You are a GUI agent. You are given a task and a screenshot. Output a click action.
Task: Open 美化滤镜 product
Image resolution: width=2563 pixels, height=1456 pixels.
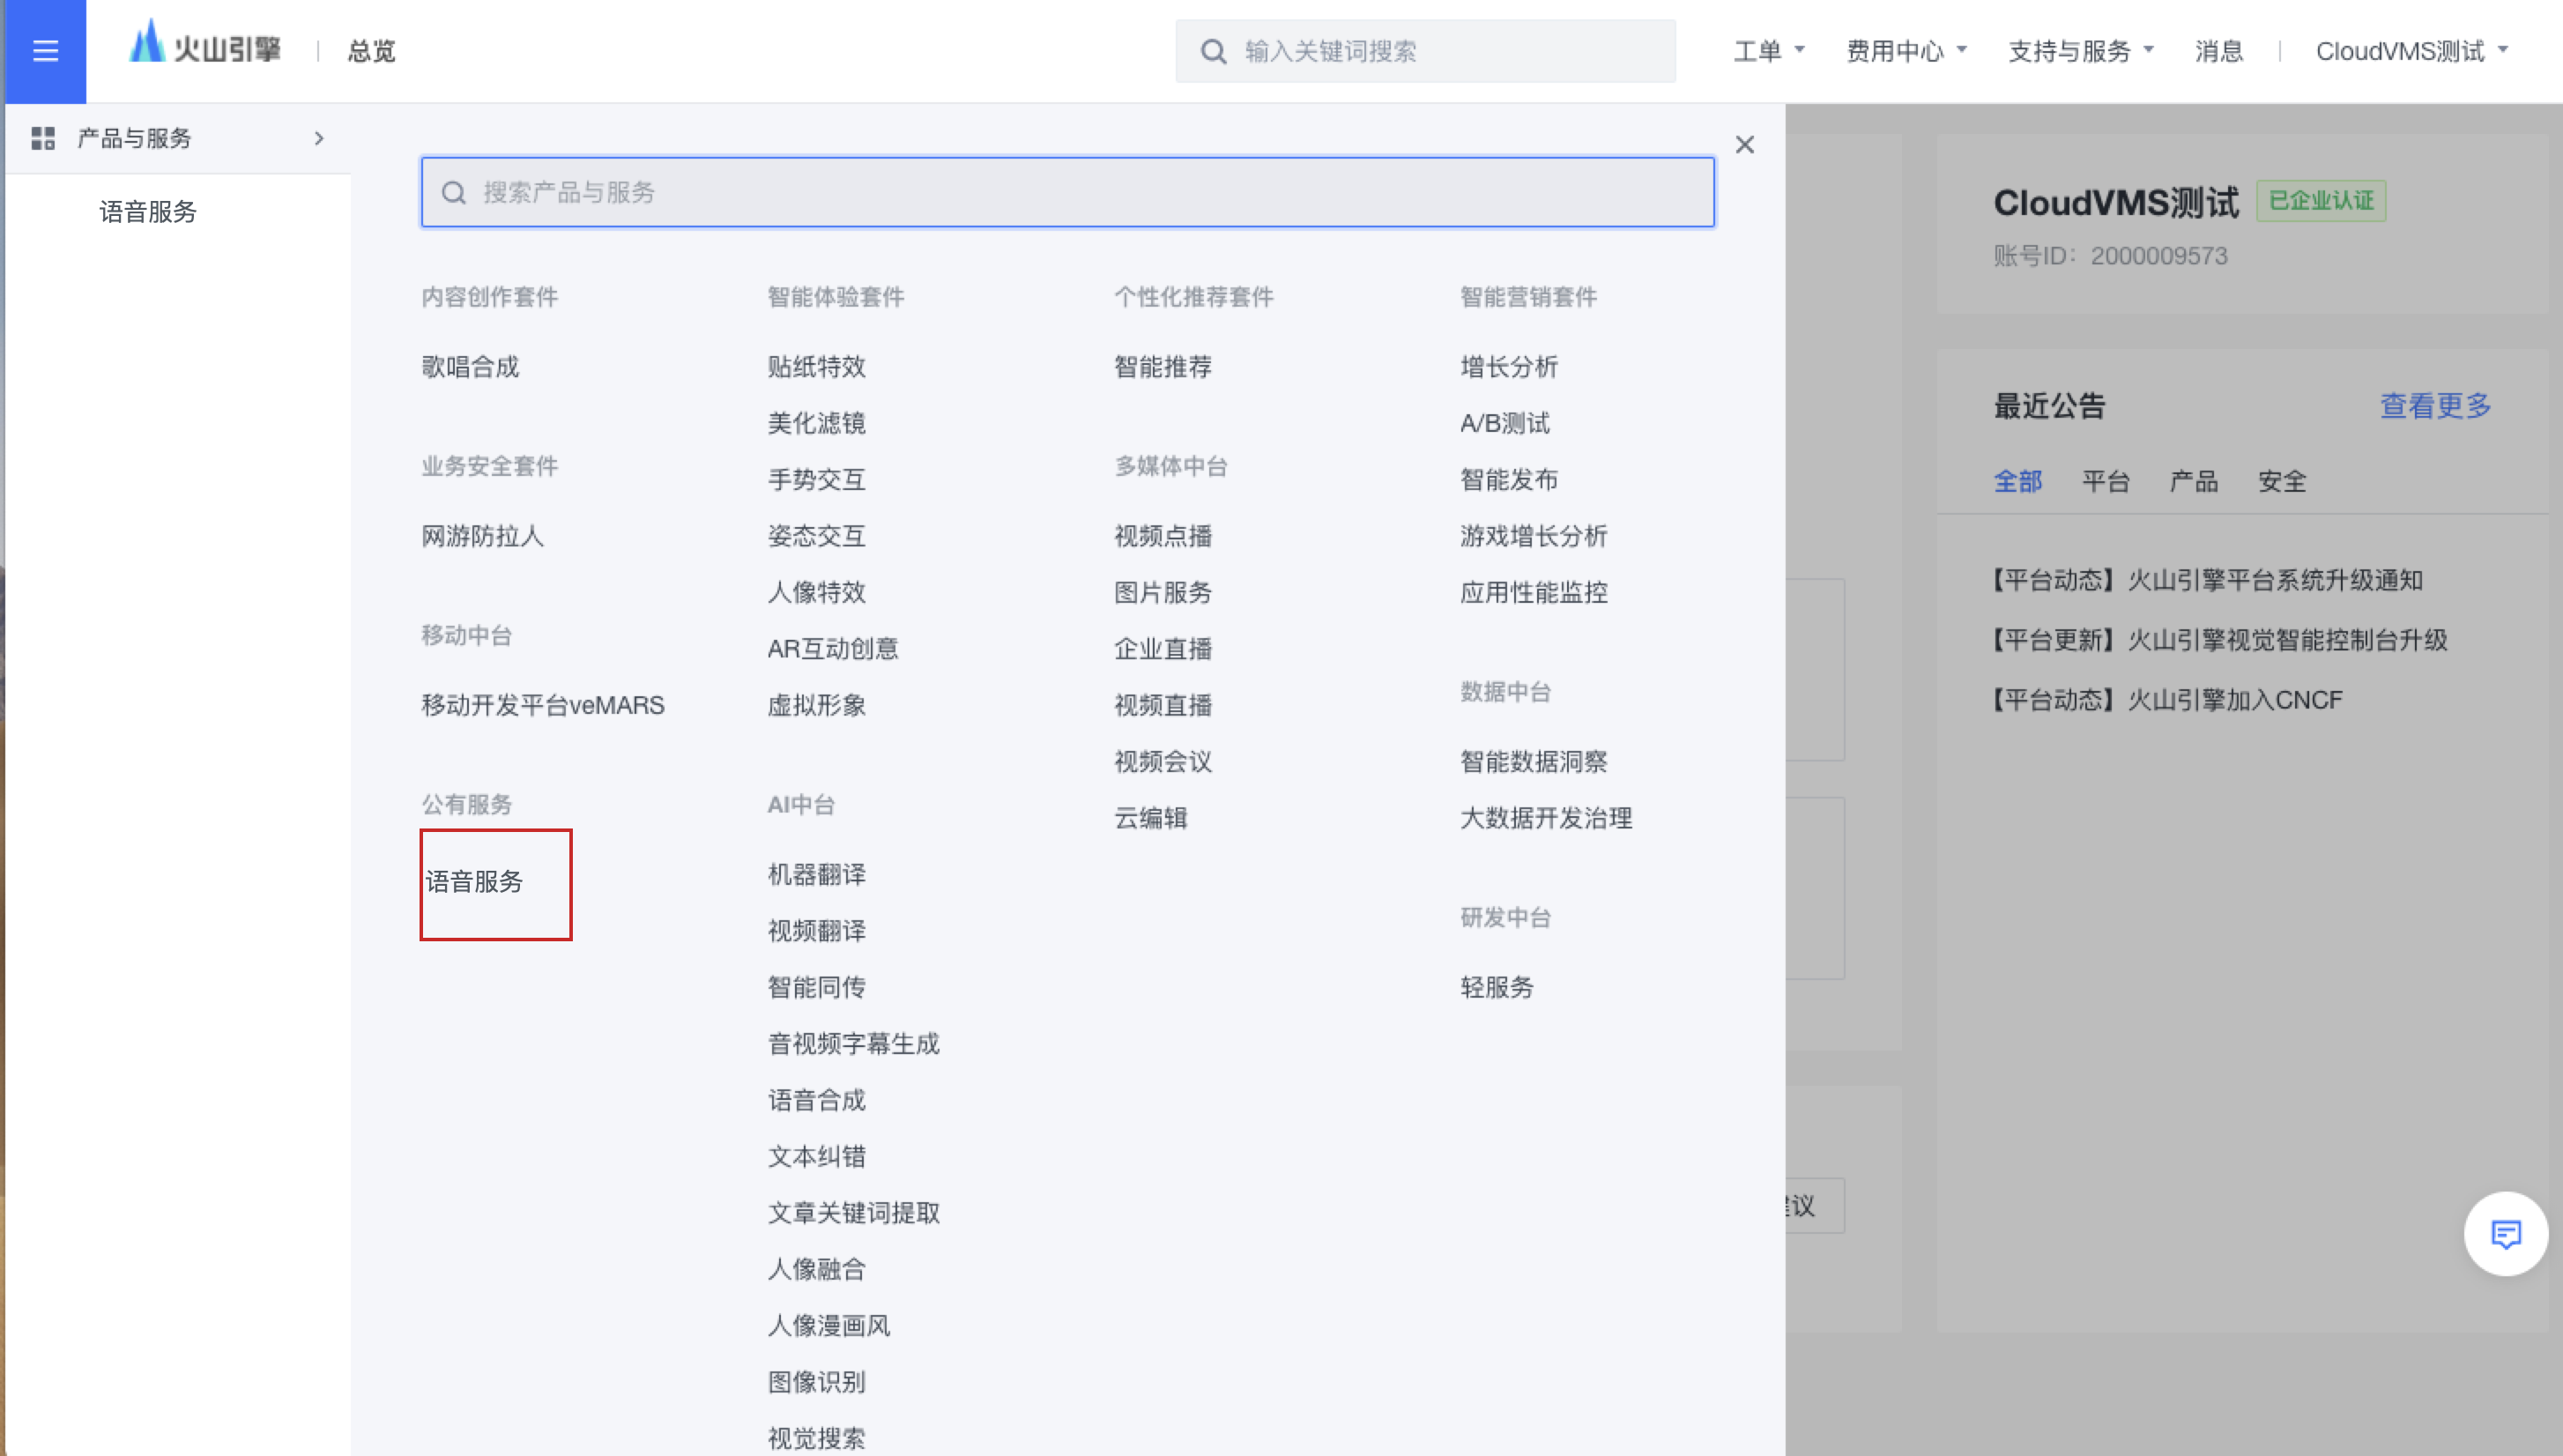pos(817,423)
